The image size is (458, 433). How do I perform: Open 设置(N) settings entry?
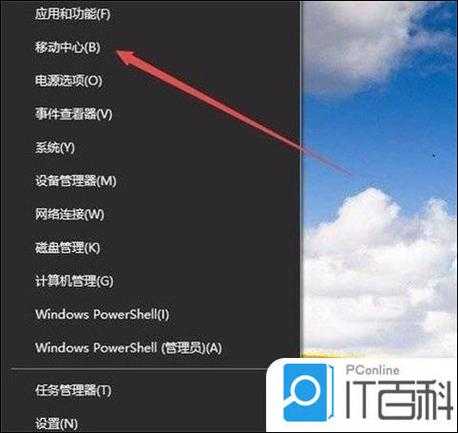(x=56, y=424)
